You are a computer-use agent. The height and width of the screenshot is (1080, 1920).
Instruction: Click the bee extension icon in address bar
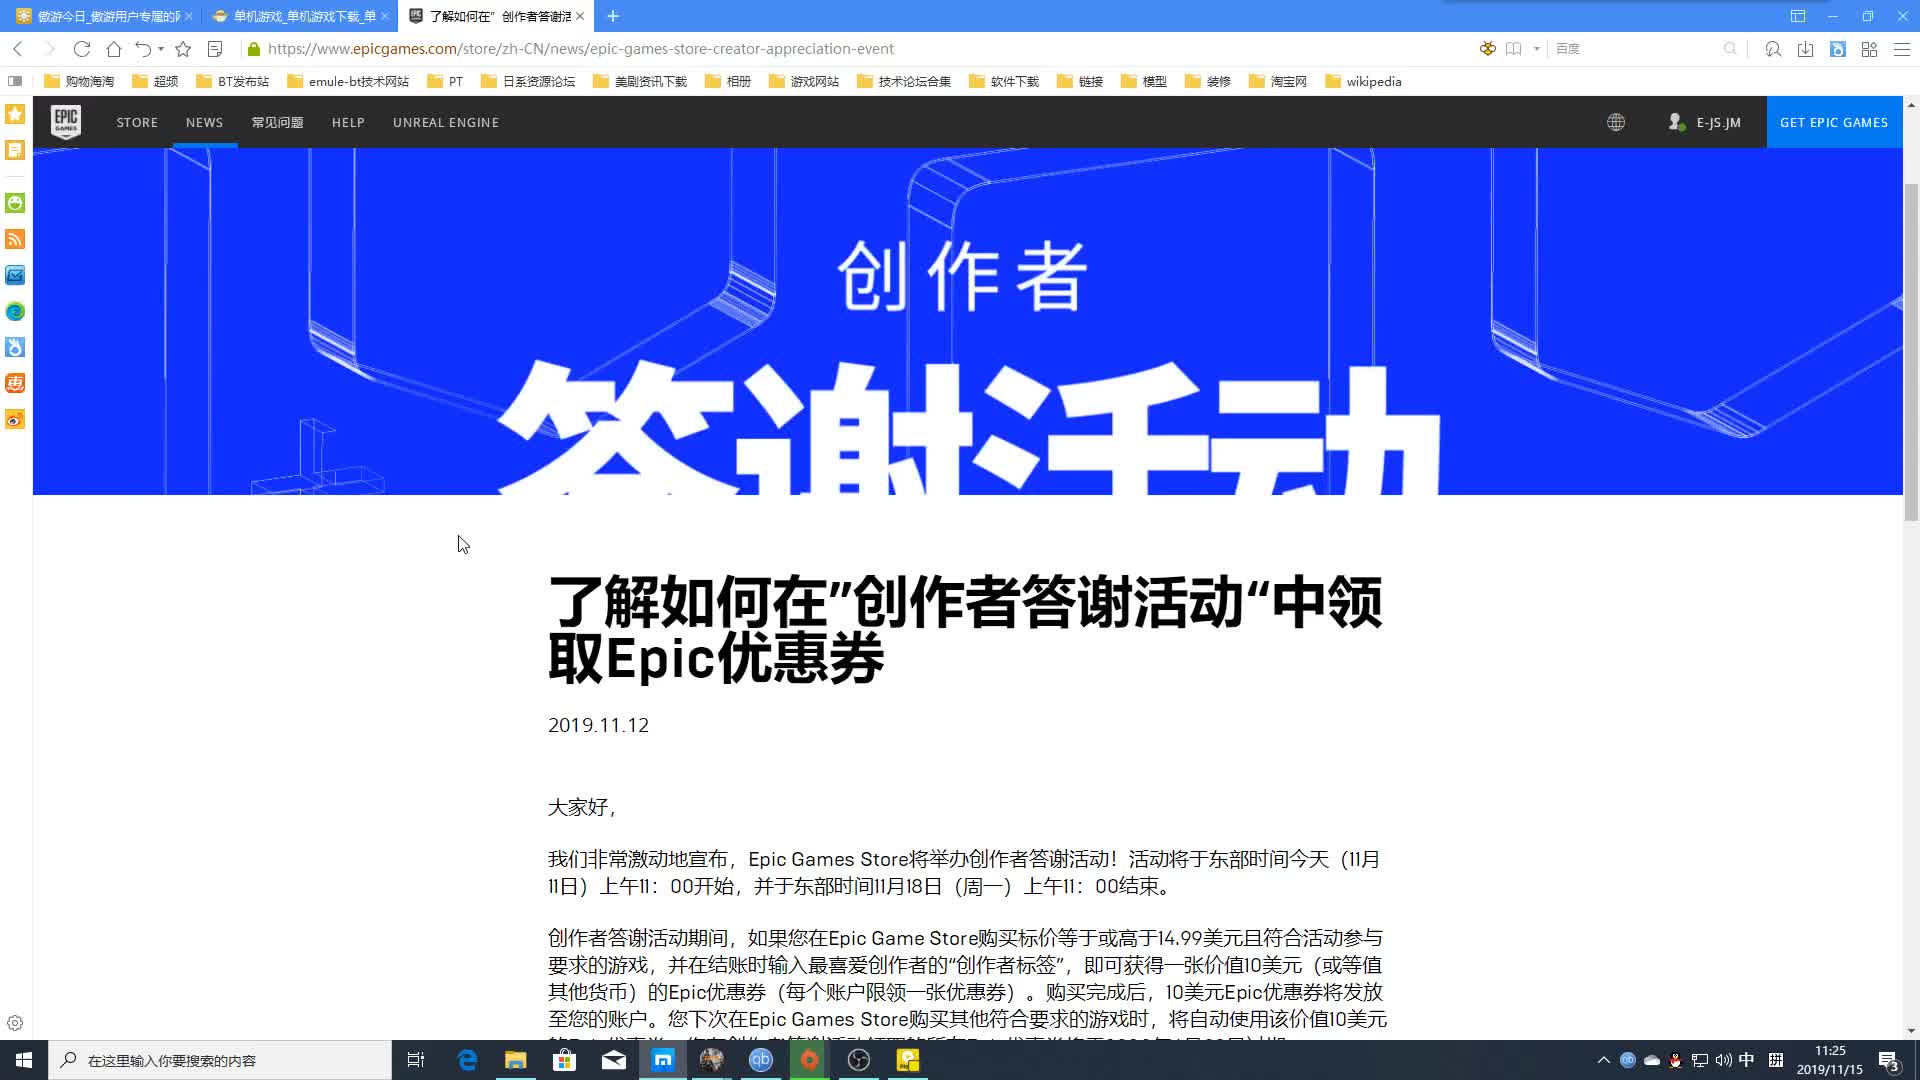(x=1487, y=48)
